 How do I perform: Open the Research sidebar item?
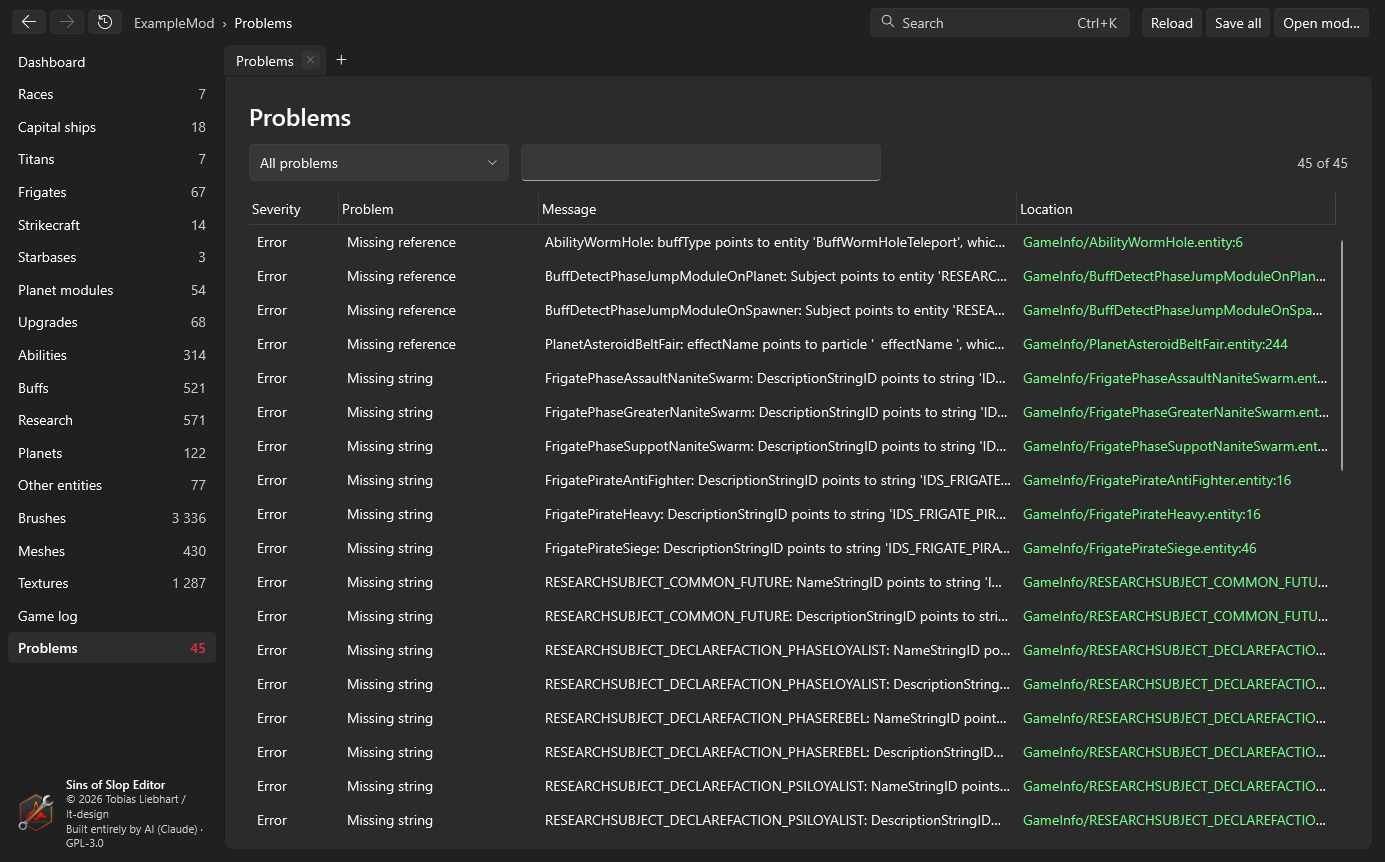click(112, 420)
